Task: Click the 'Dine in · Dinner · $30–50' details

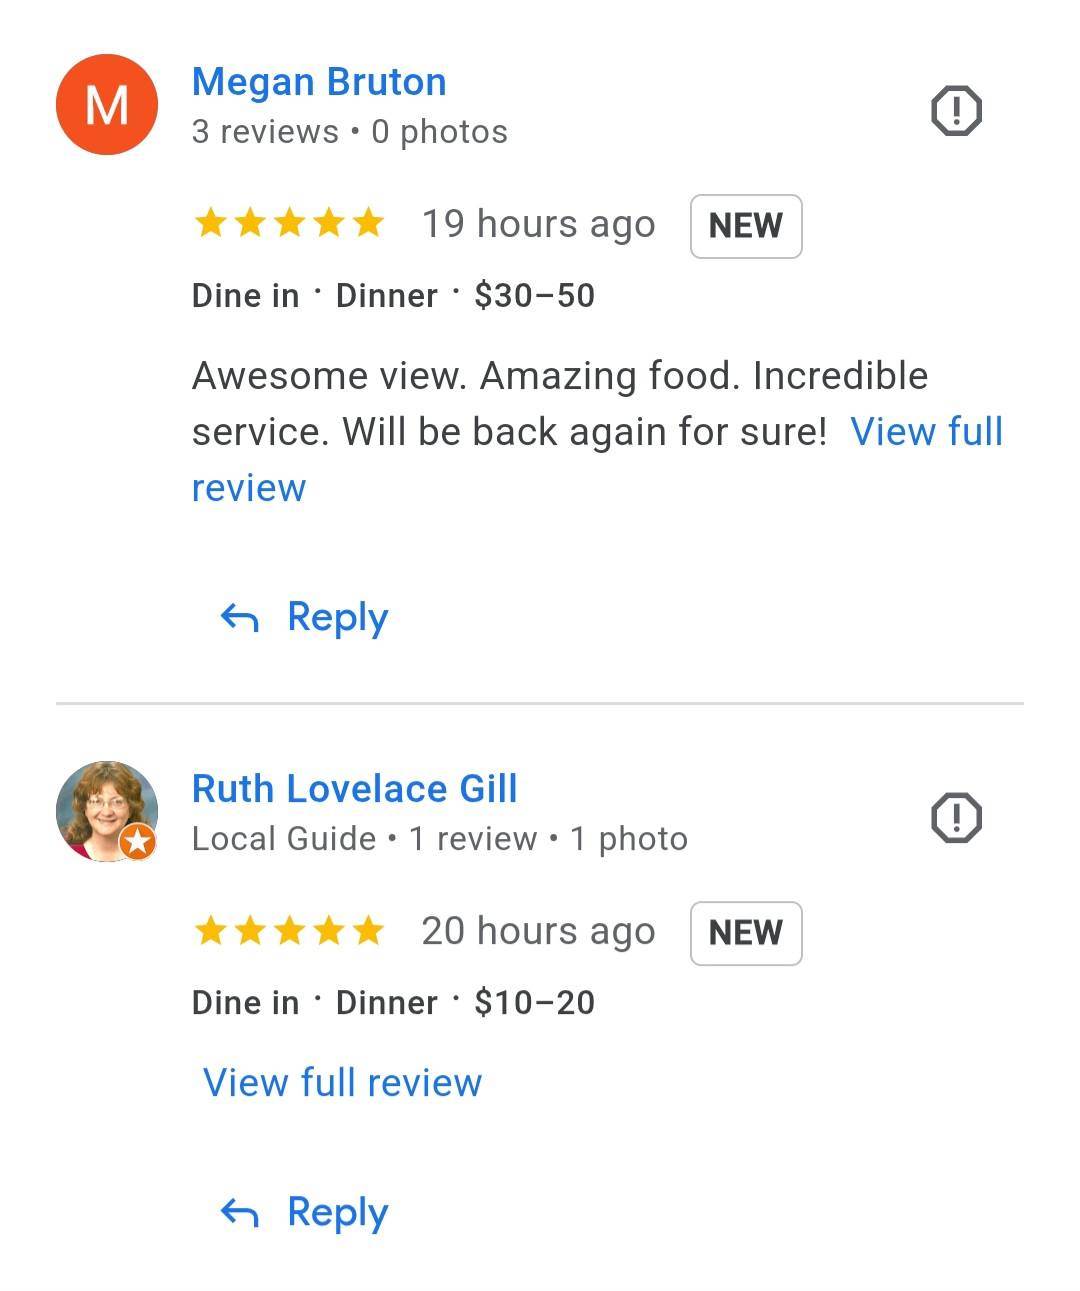Action: (x=393, y=296)
